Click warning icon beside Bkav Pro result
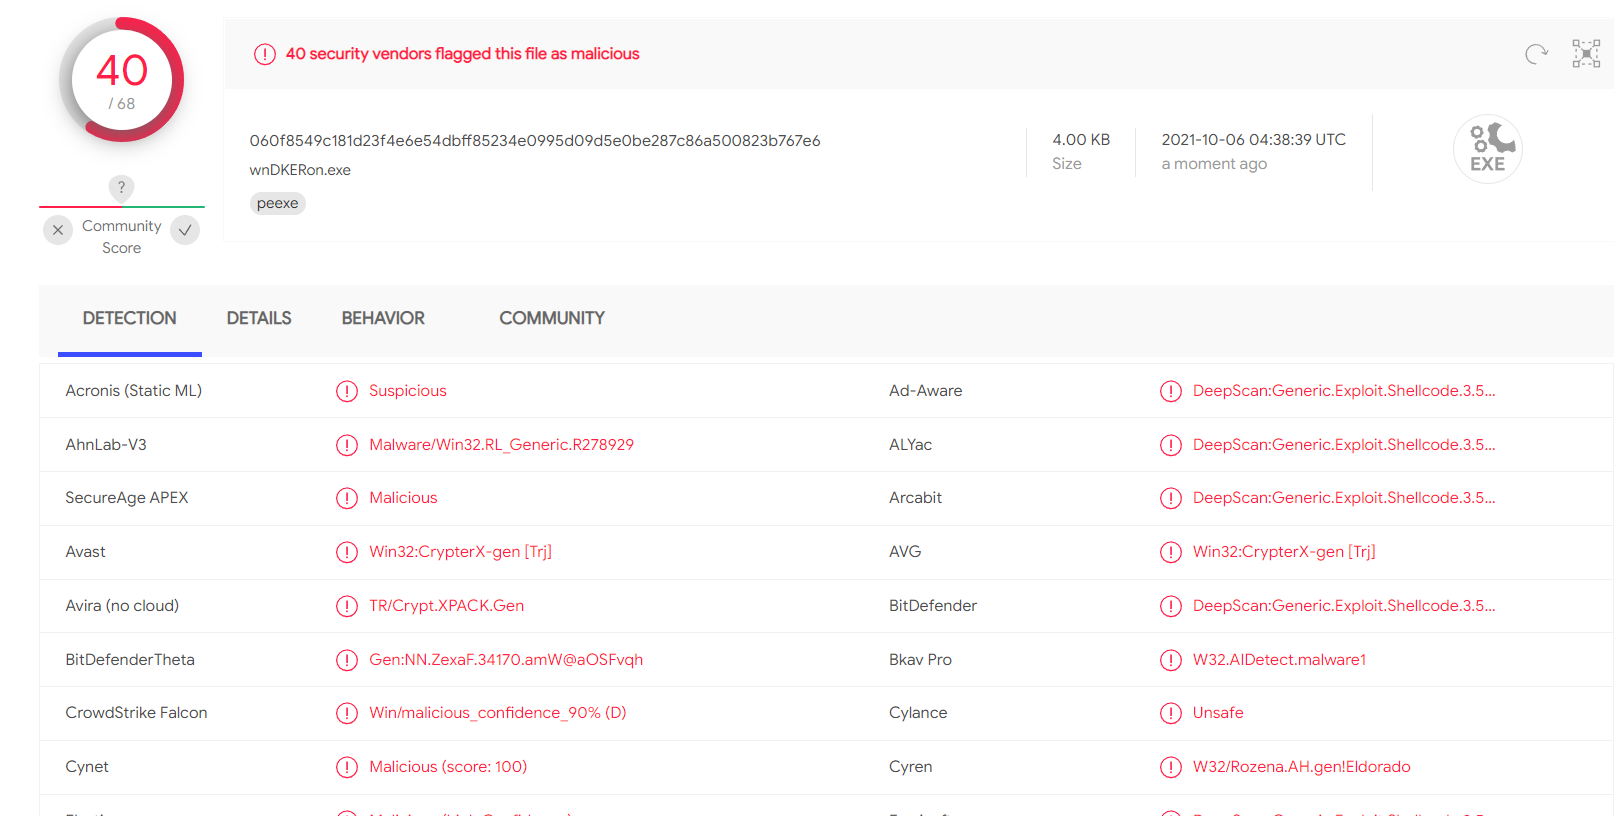Viewport: 1614px width, 816px height. click(1171, 660)
